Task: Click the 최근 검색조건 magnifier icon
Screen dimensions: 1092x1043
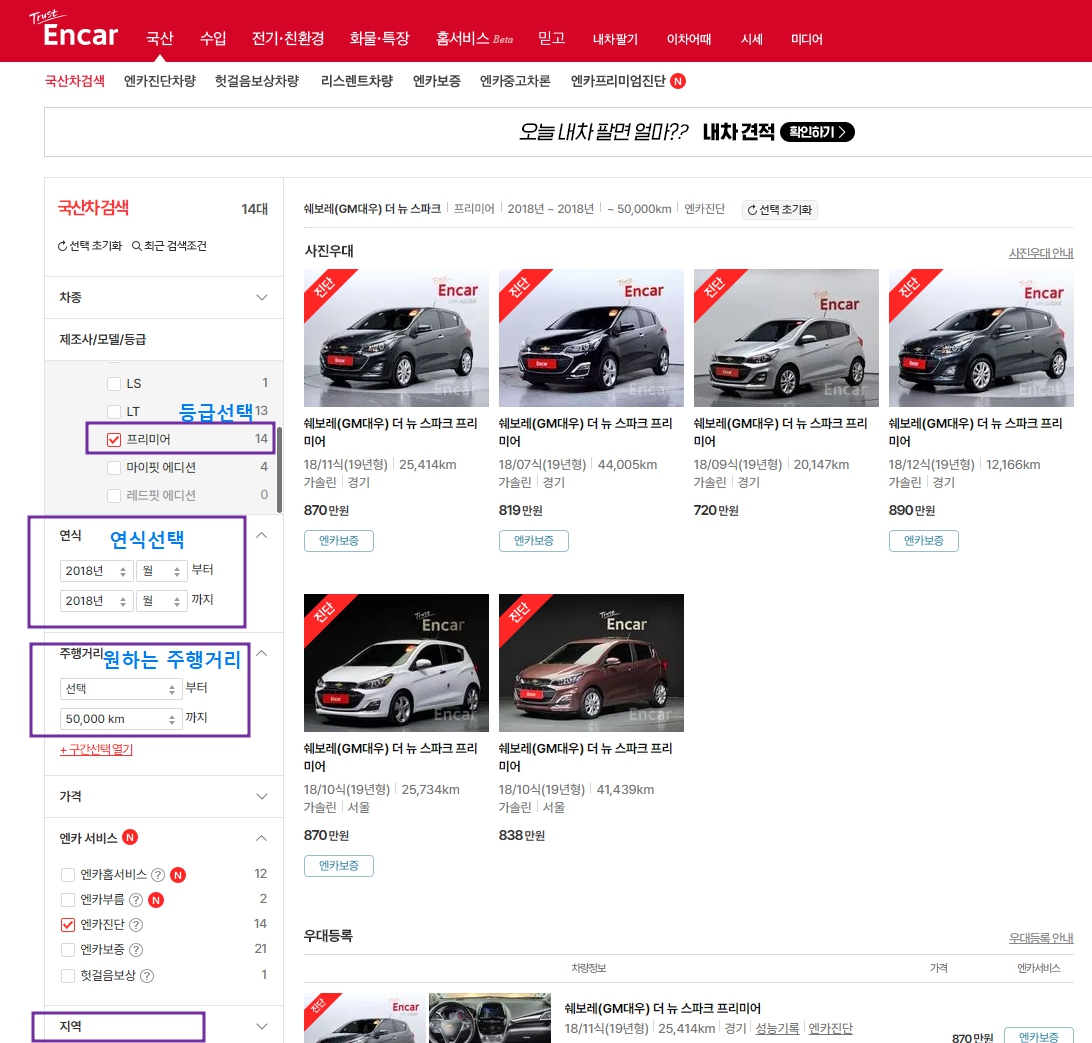Action: click(136, 246)
